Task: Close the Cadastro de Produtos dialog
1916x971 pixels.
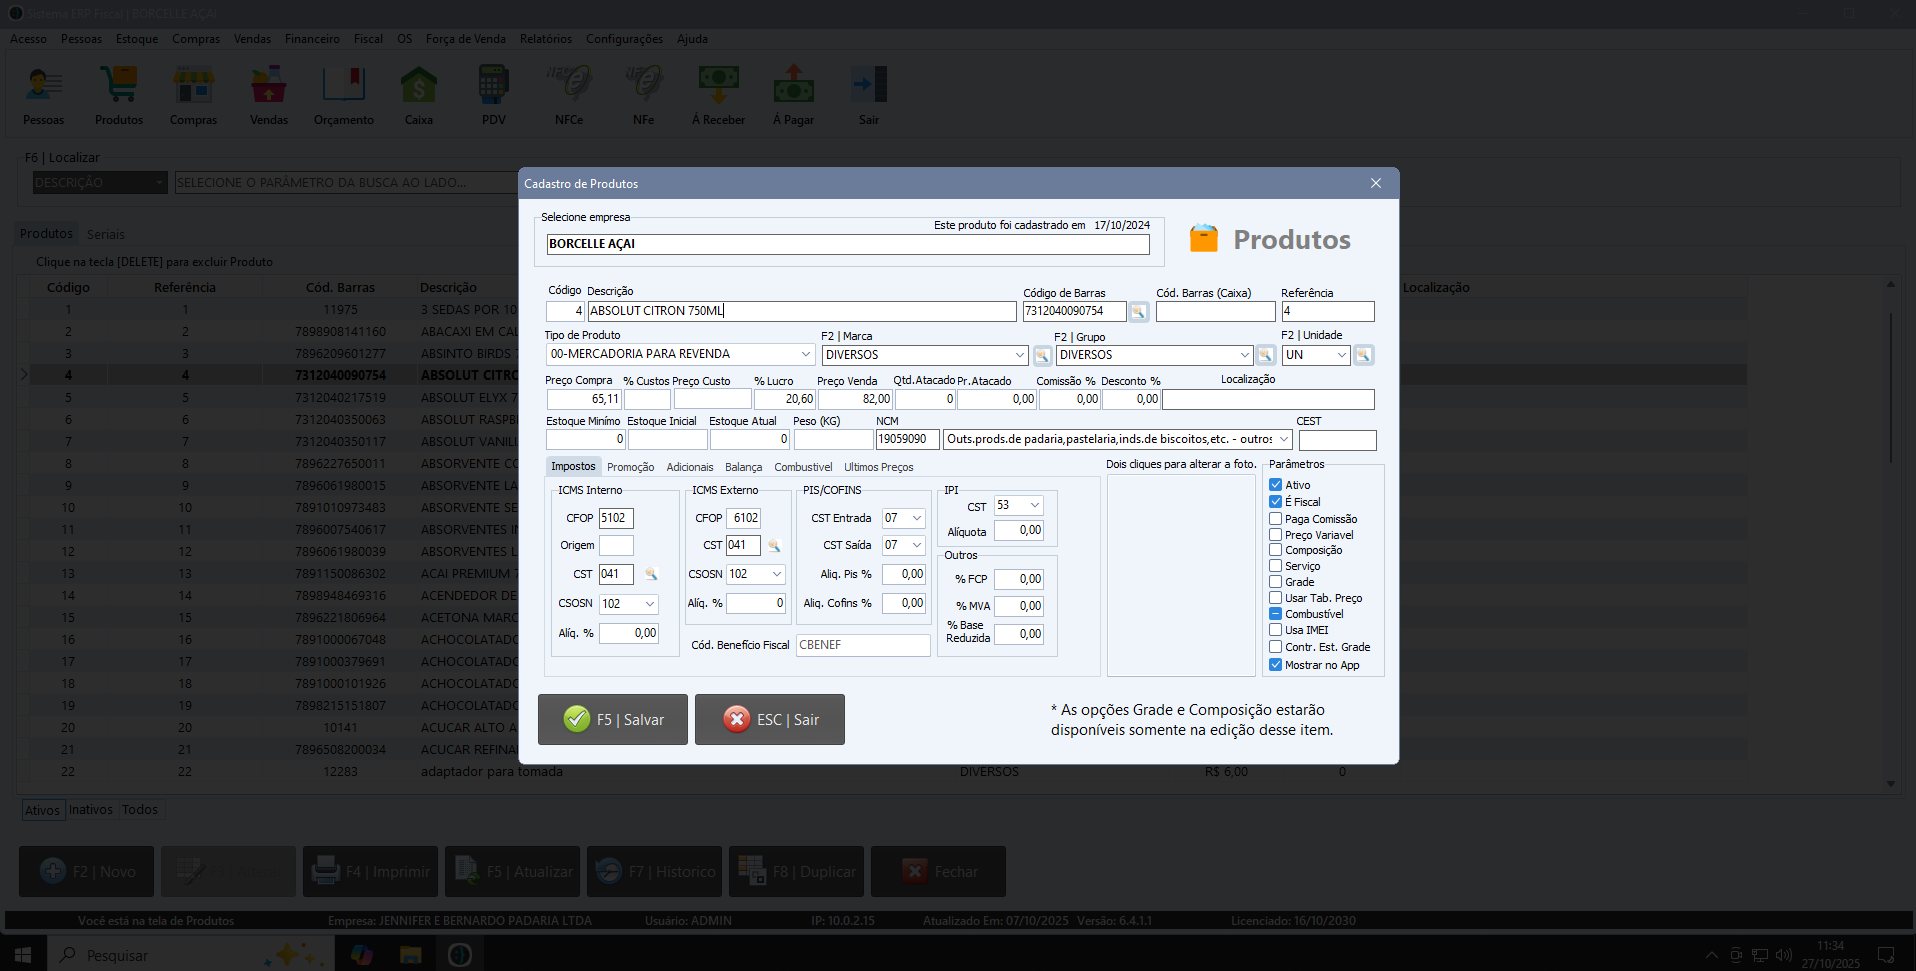Action: click(x=1375, y=183)
